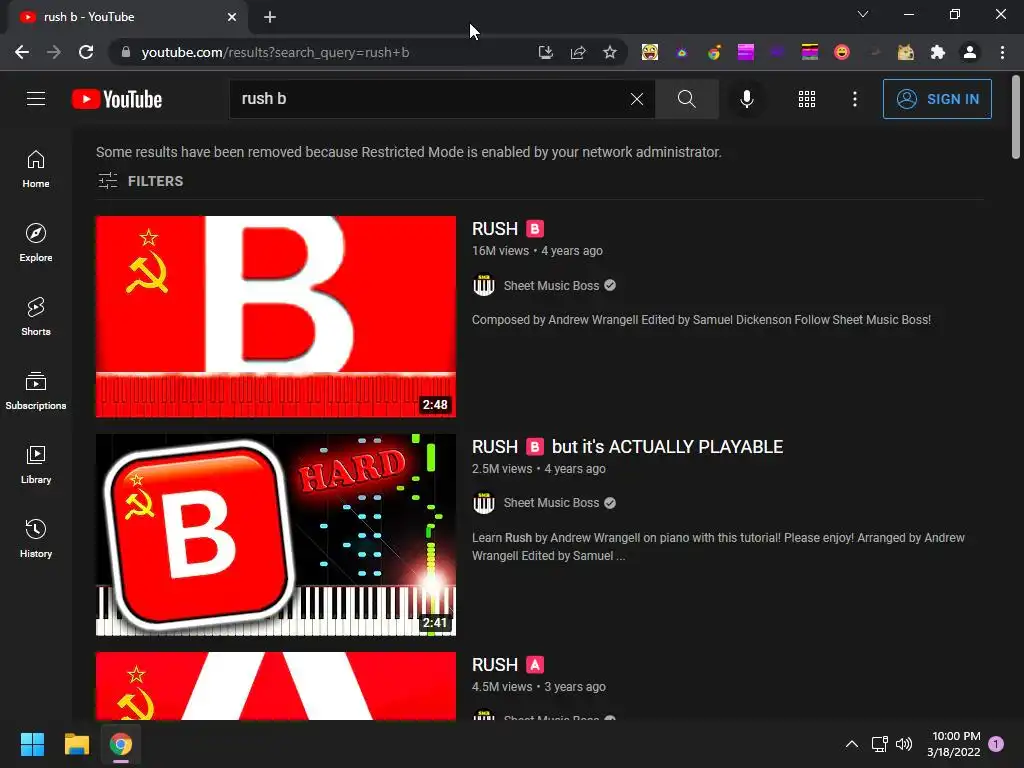
Task: Open Chrome three-dot menu
Action: tap(1002, 52)
